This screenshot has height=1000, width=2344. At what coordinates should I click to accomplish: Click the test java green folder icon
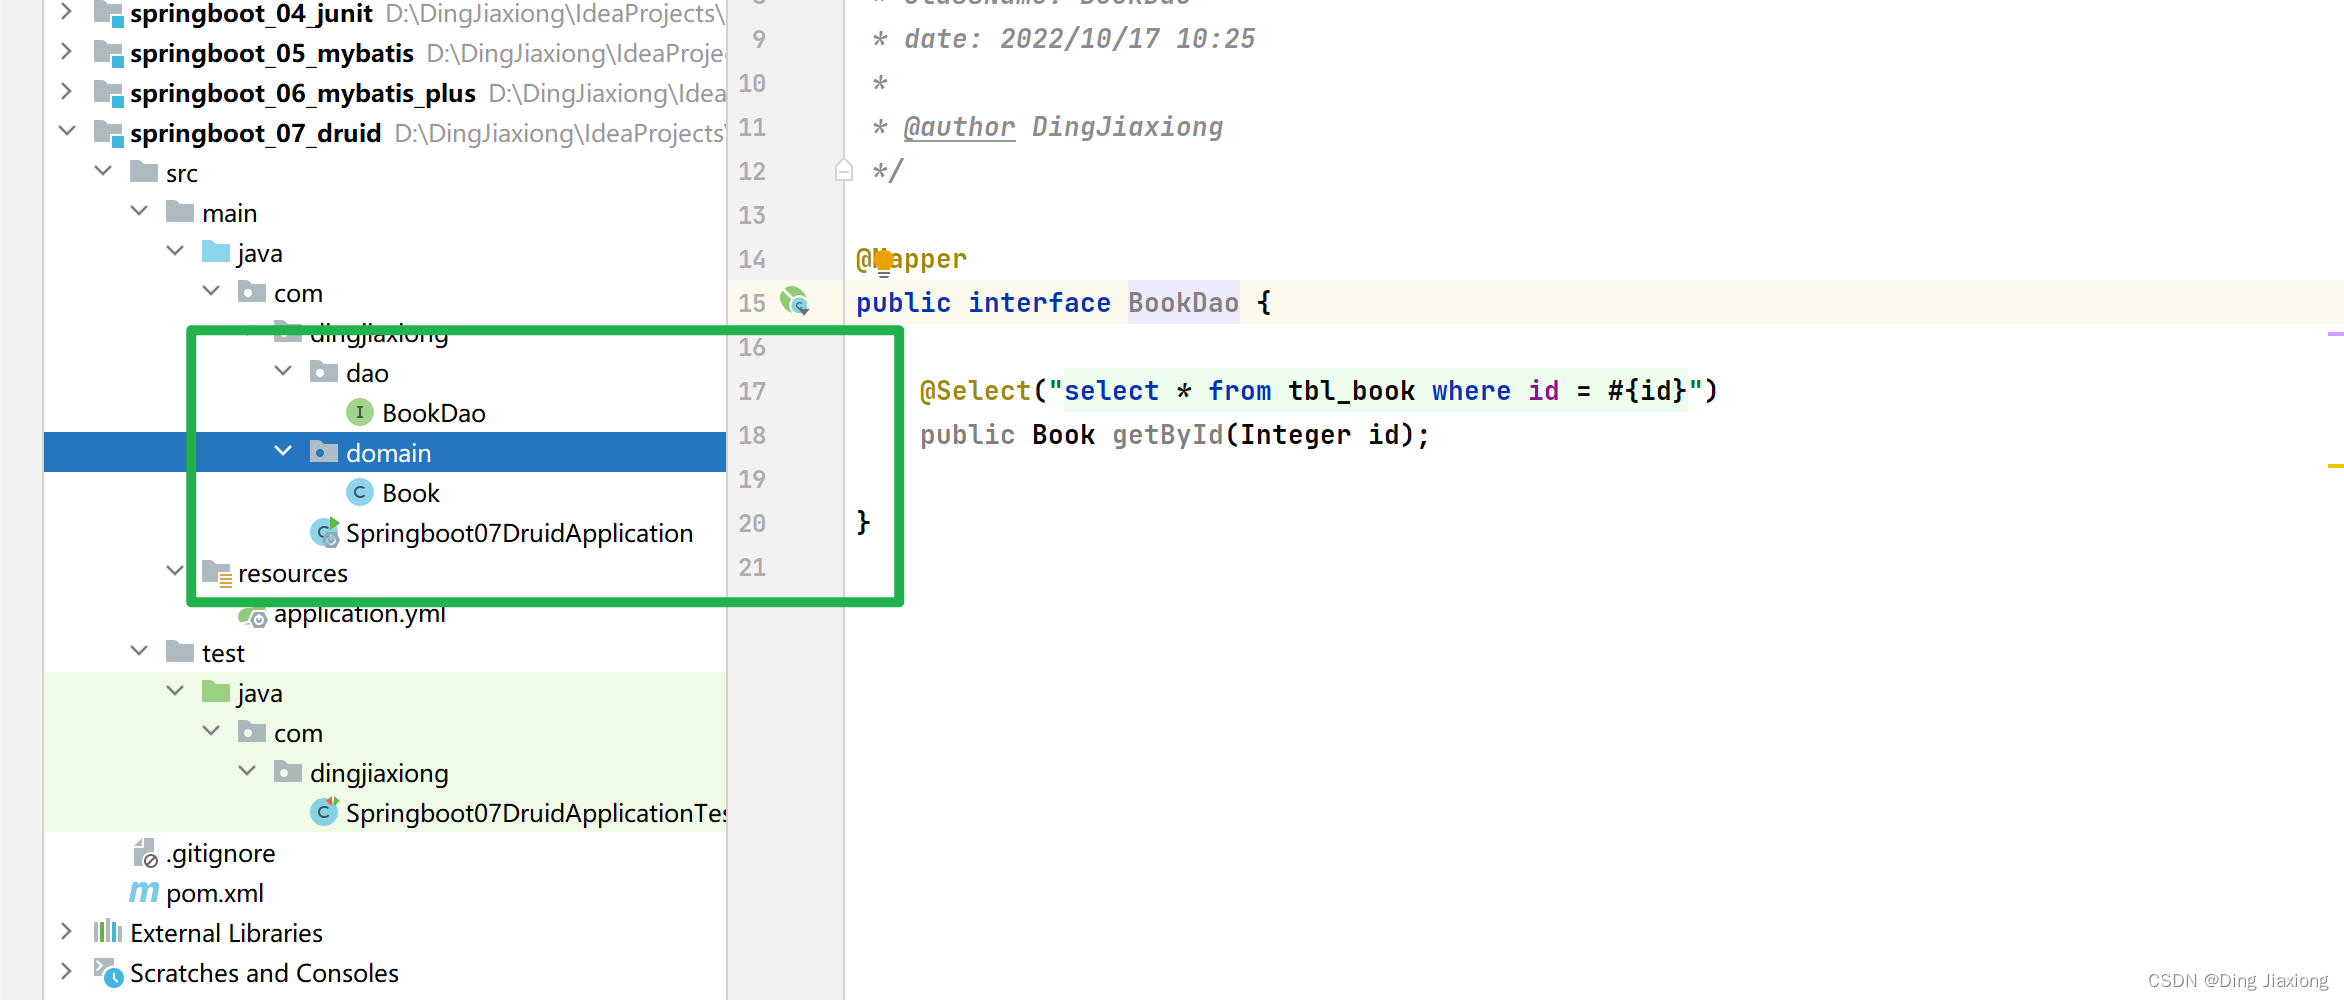click(x=216, y=692)
